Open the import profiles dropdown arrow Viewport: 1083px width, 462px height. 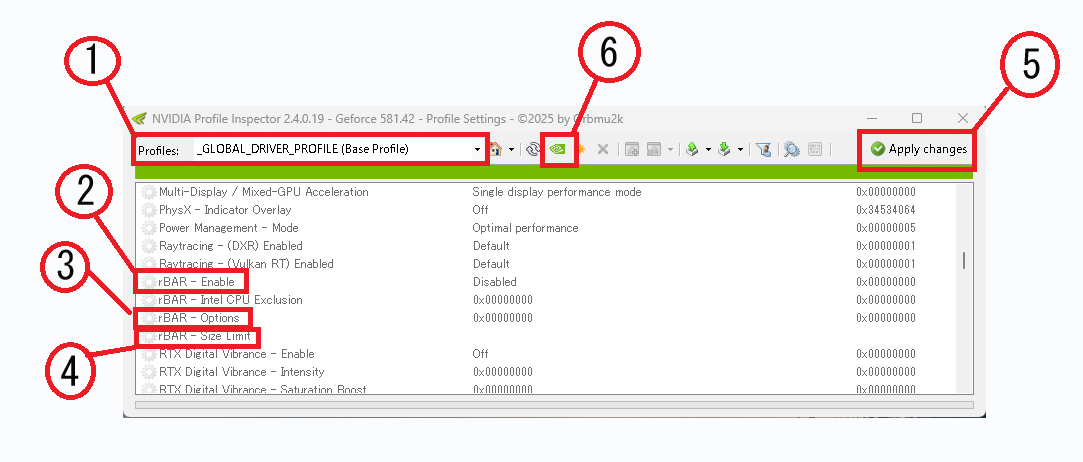click(x=740, y=149)
